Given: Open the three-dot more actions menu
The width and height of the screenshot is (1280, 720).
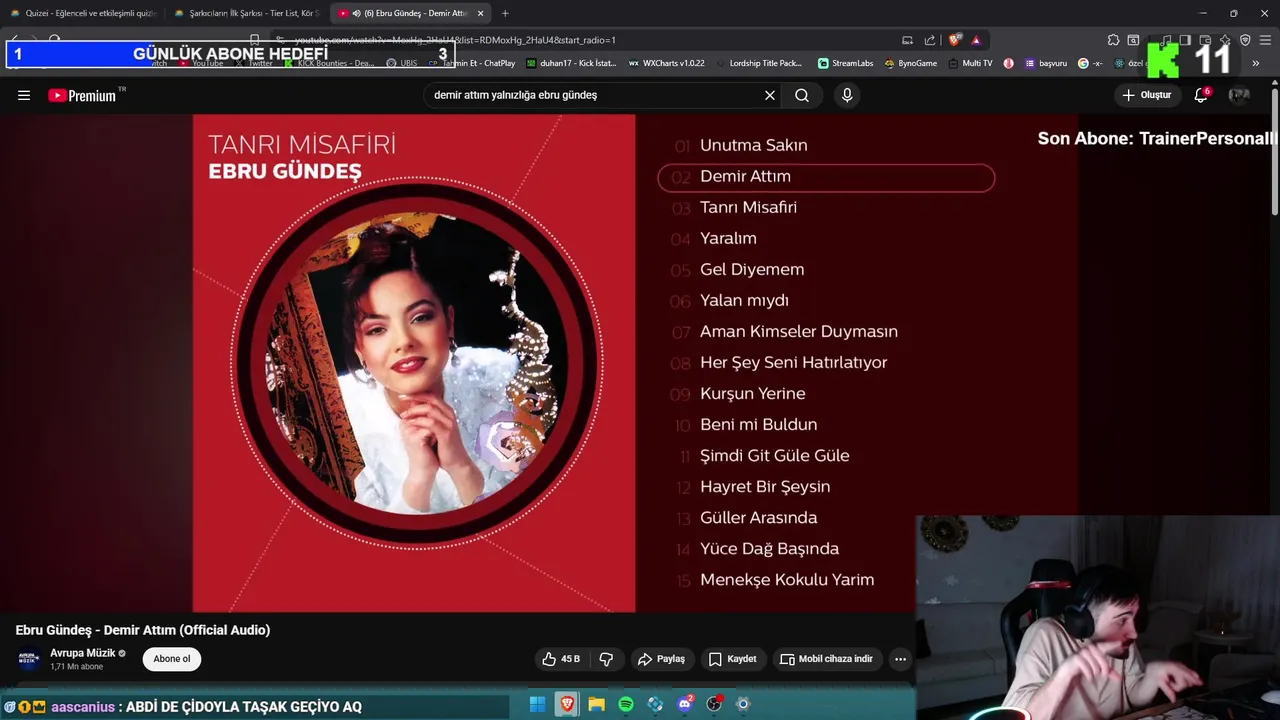Looking at the screenshot, I should [900, 659].
